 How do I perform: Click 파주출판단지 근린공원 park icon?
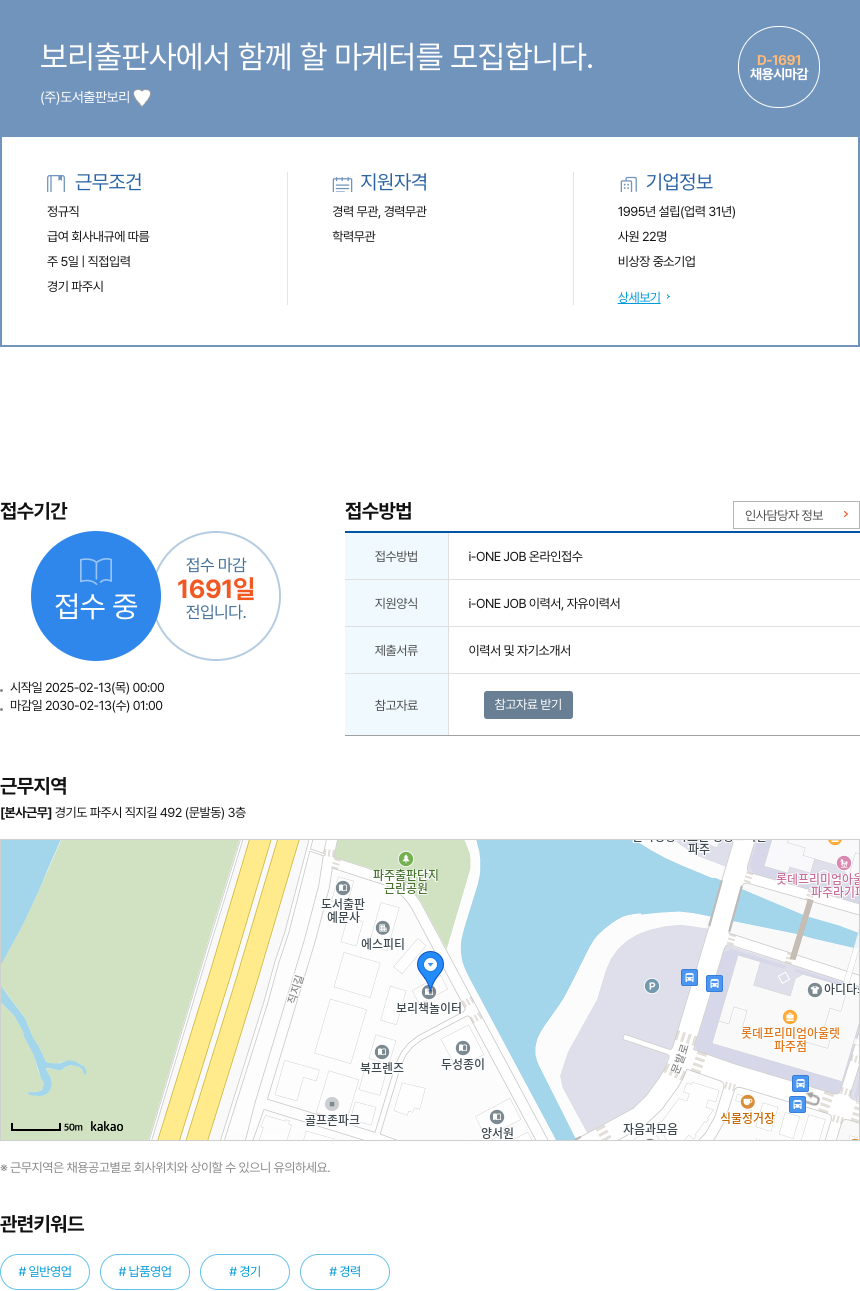tap(405, 859)
